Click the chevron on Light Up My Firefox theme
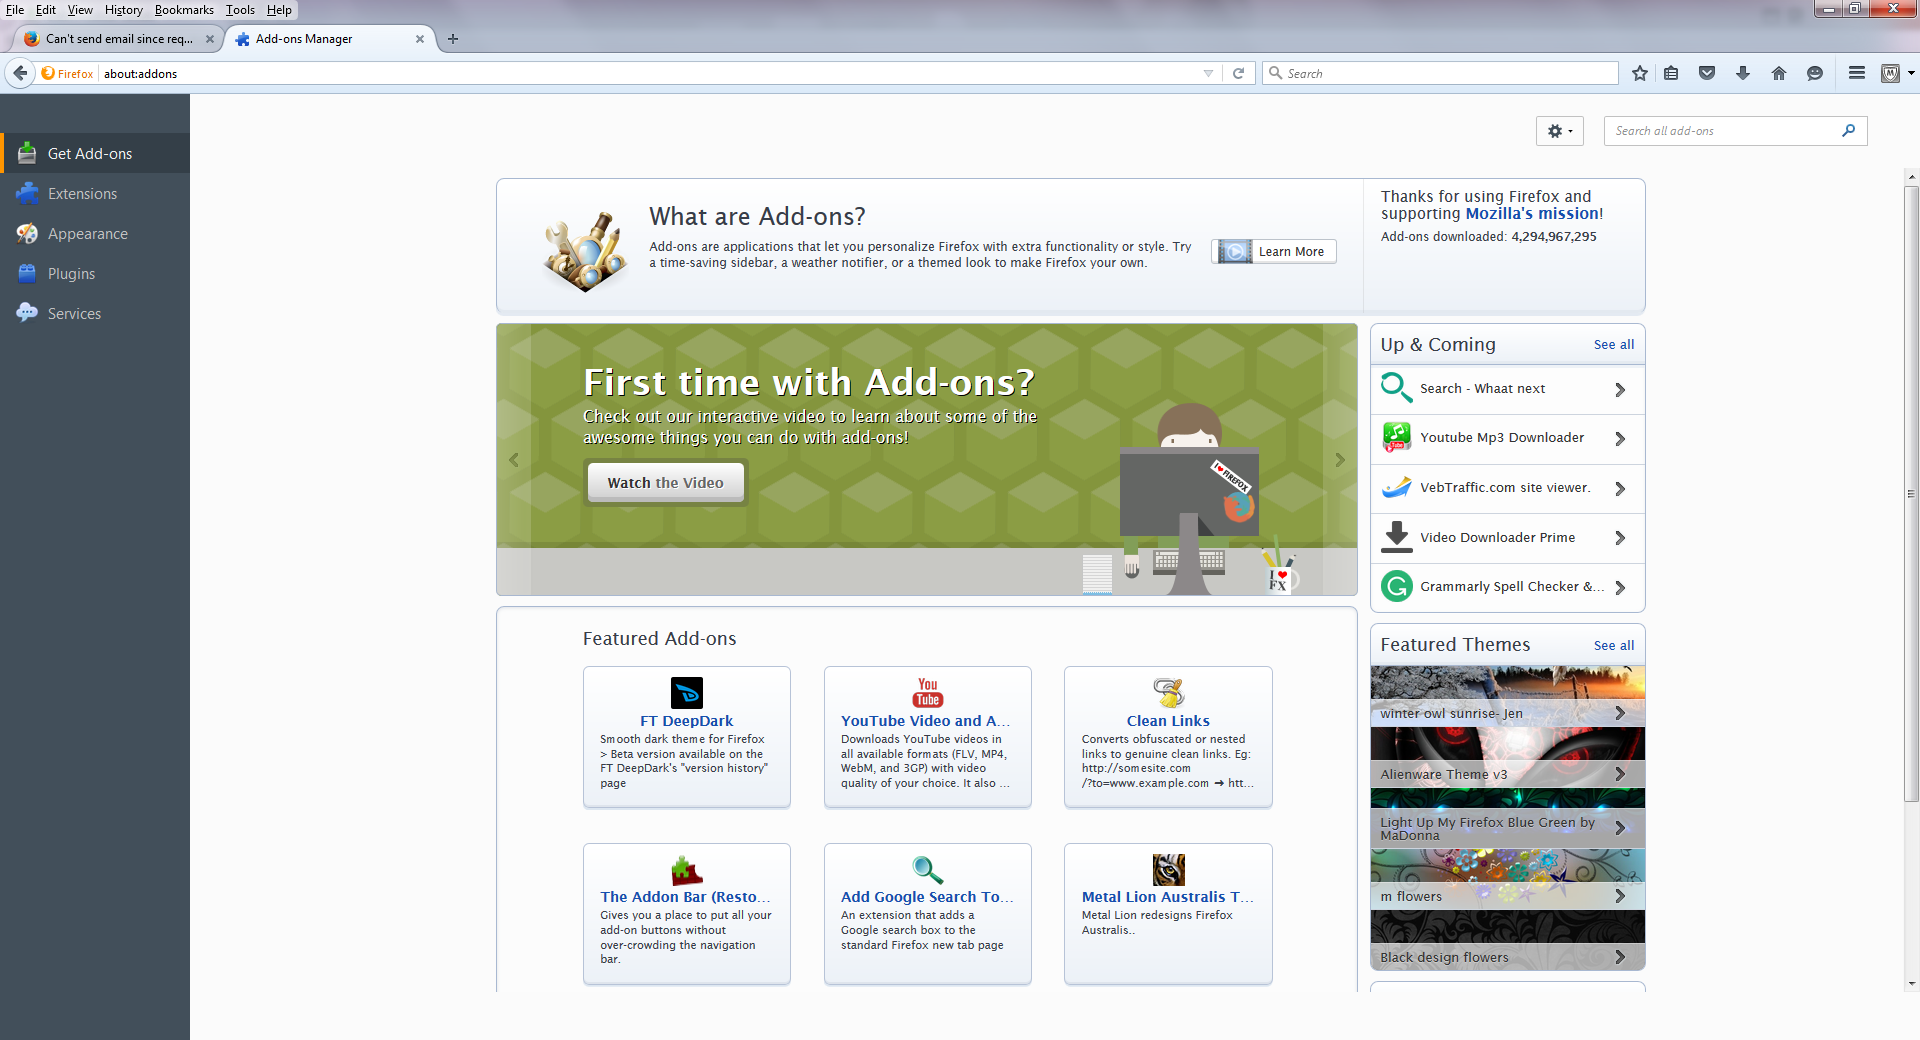The width and height of the screenshot is (1920, 1040). [1620, 828]
